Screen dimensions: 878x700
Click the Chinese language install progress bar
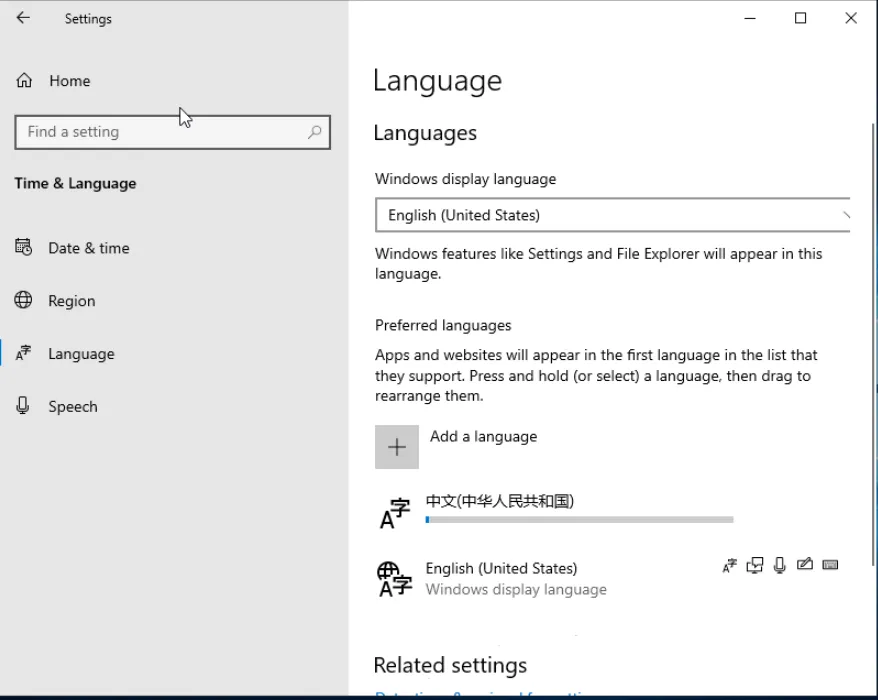coord(579,520)
